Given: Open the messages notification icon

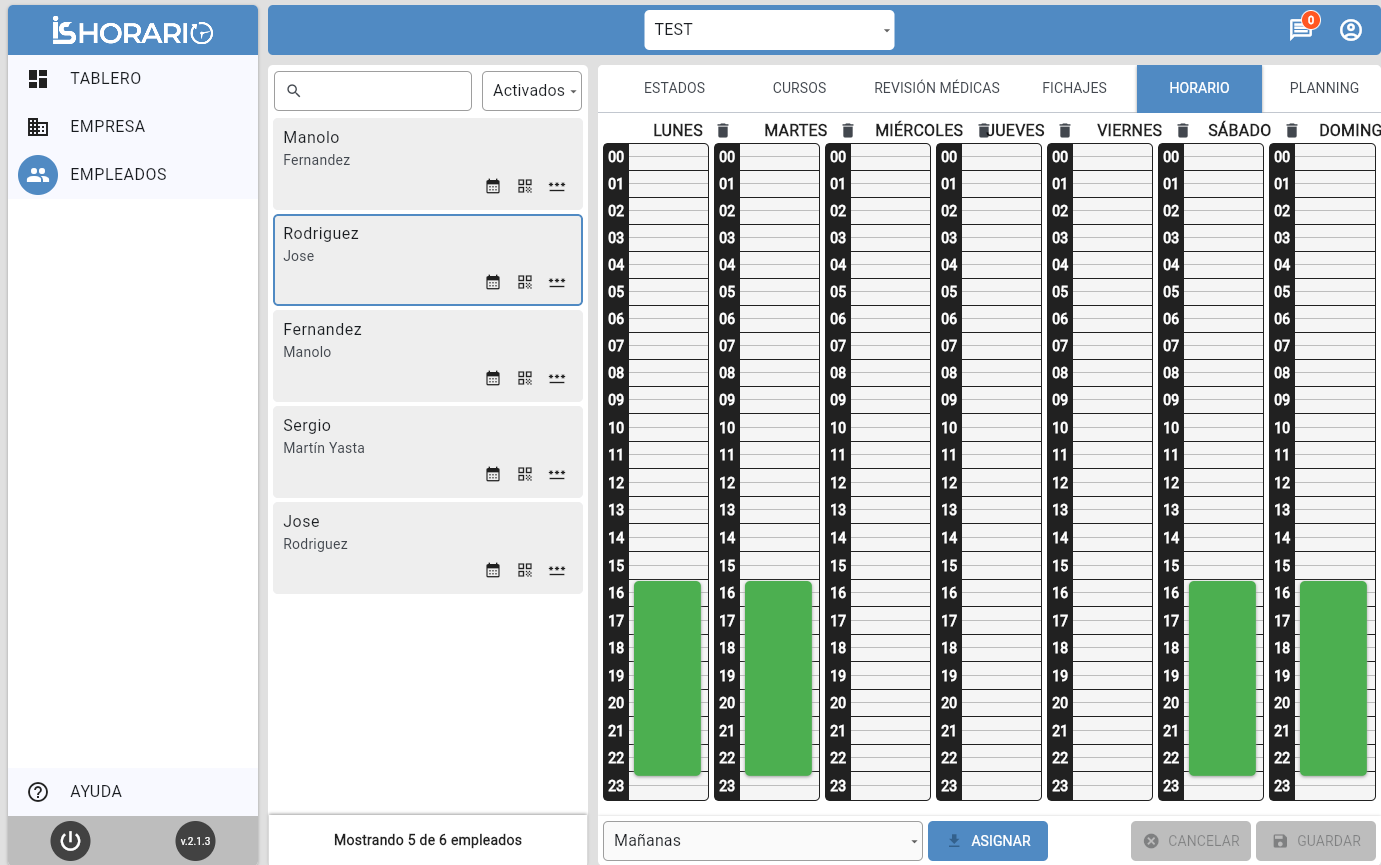Looking at the screenshot, I should [x=1300, y=30].
